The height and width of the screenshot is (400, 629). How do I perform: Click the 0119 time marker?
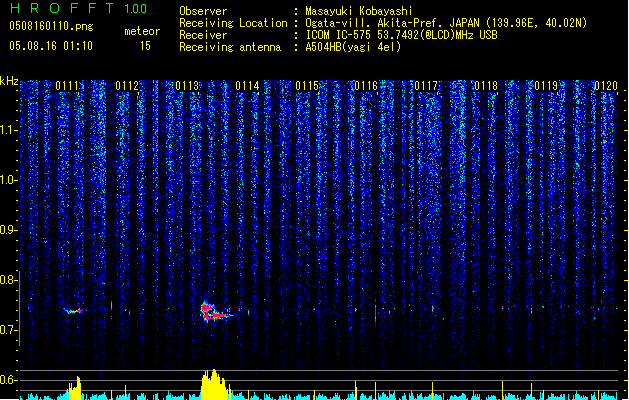[x=546, y=86]
